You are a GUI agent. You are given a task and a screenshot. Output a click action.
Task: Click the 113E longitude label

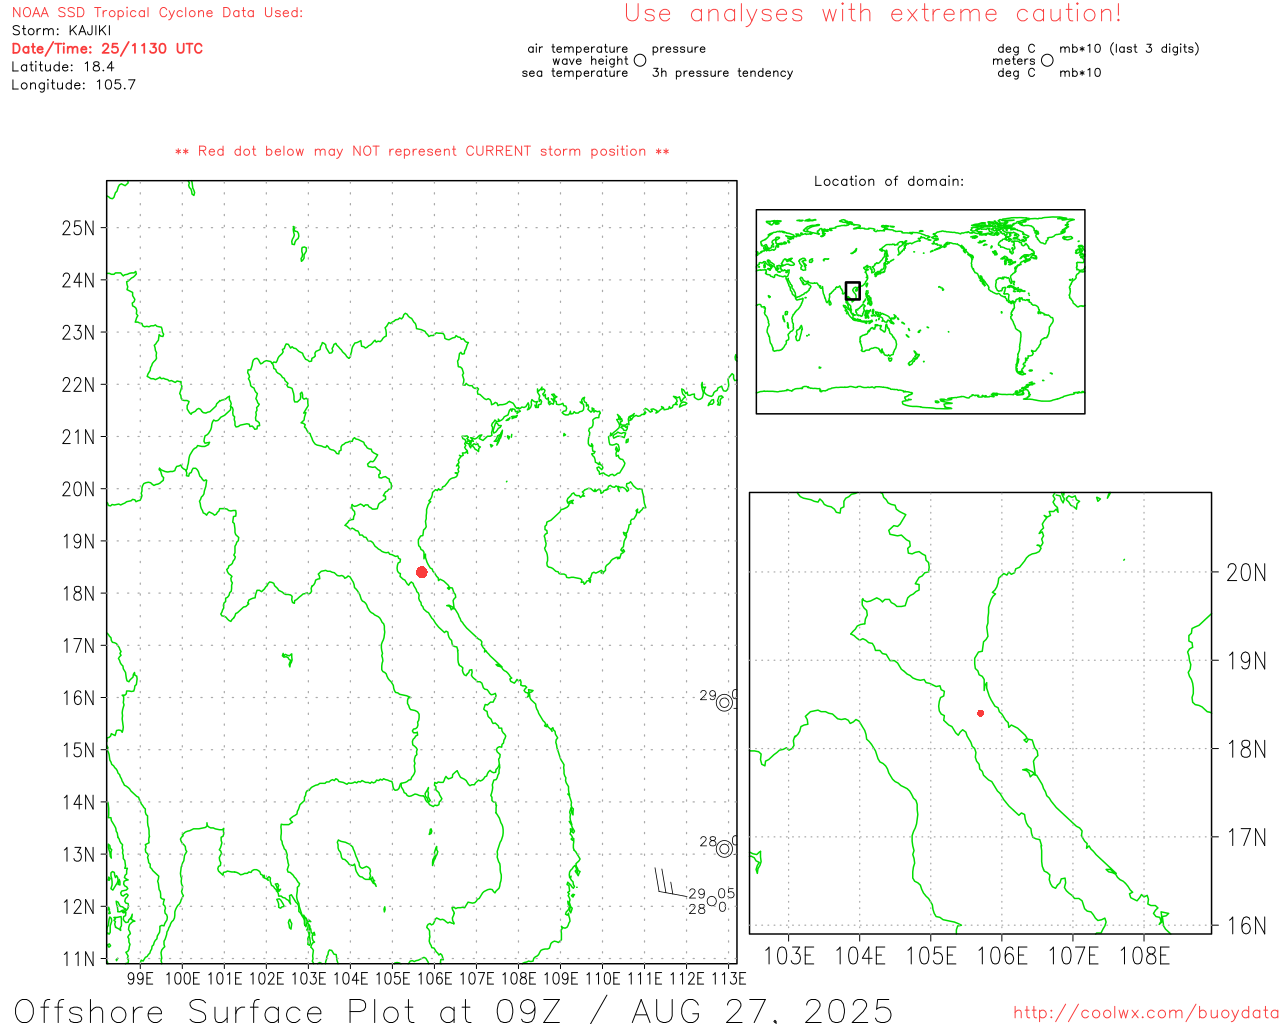click(x=728, y=979)
